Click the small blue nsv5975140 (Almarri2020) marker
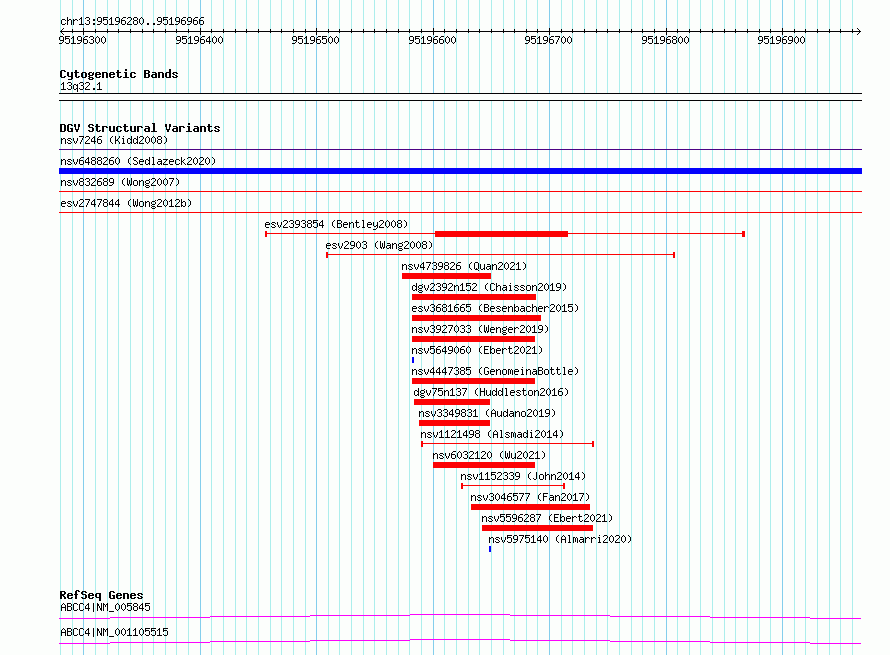The image size is (890, 655). click(x=490, y=549)
